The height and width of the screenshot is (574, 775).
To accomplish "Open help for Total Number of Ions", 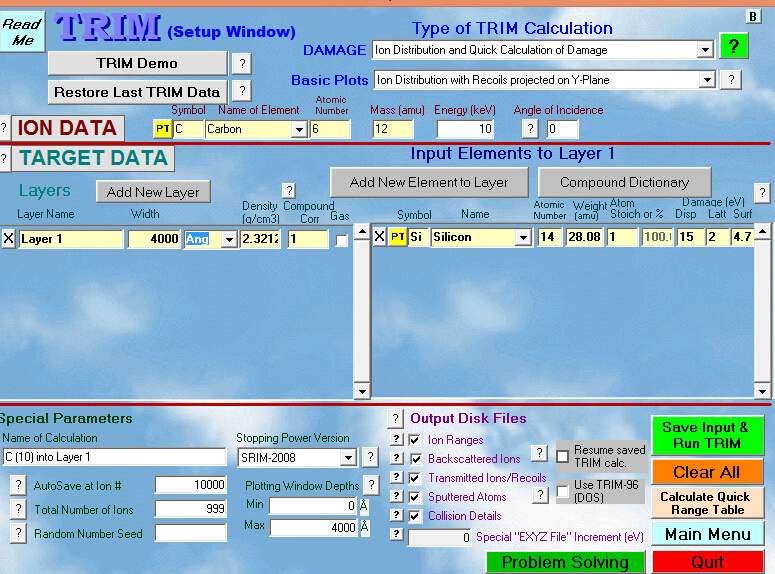I will (x=18, y=509).
